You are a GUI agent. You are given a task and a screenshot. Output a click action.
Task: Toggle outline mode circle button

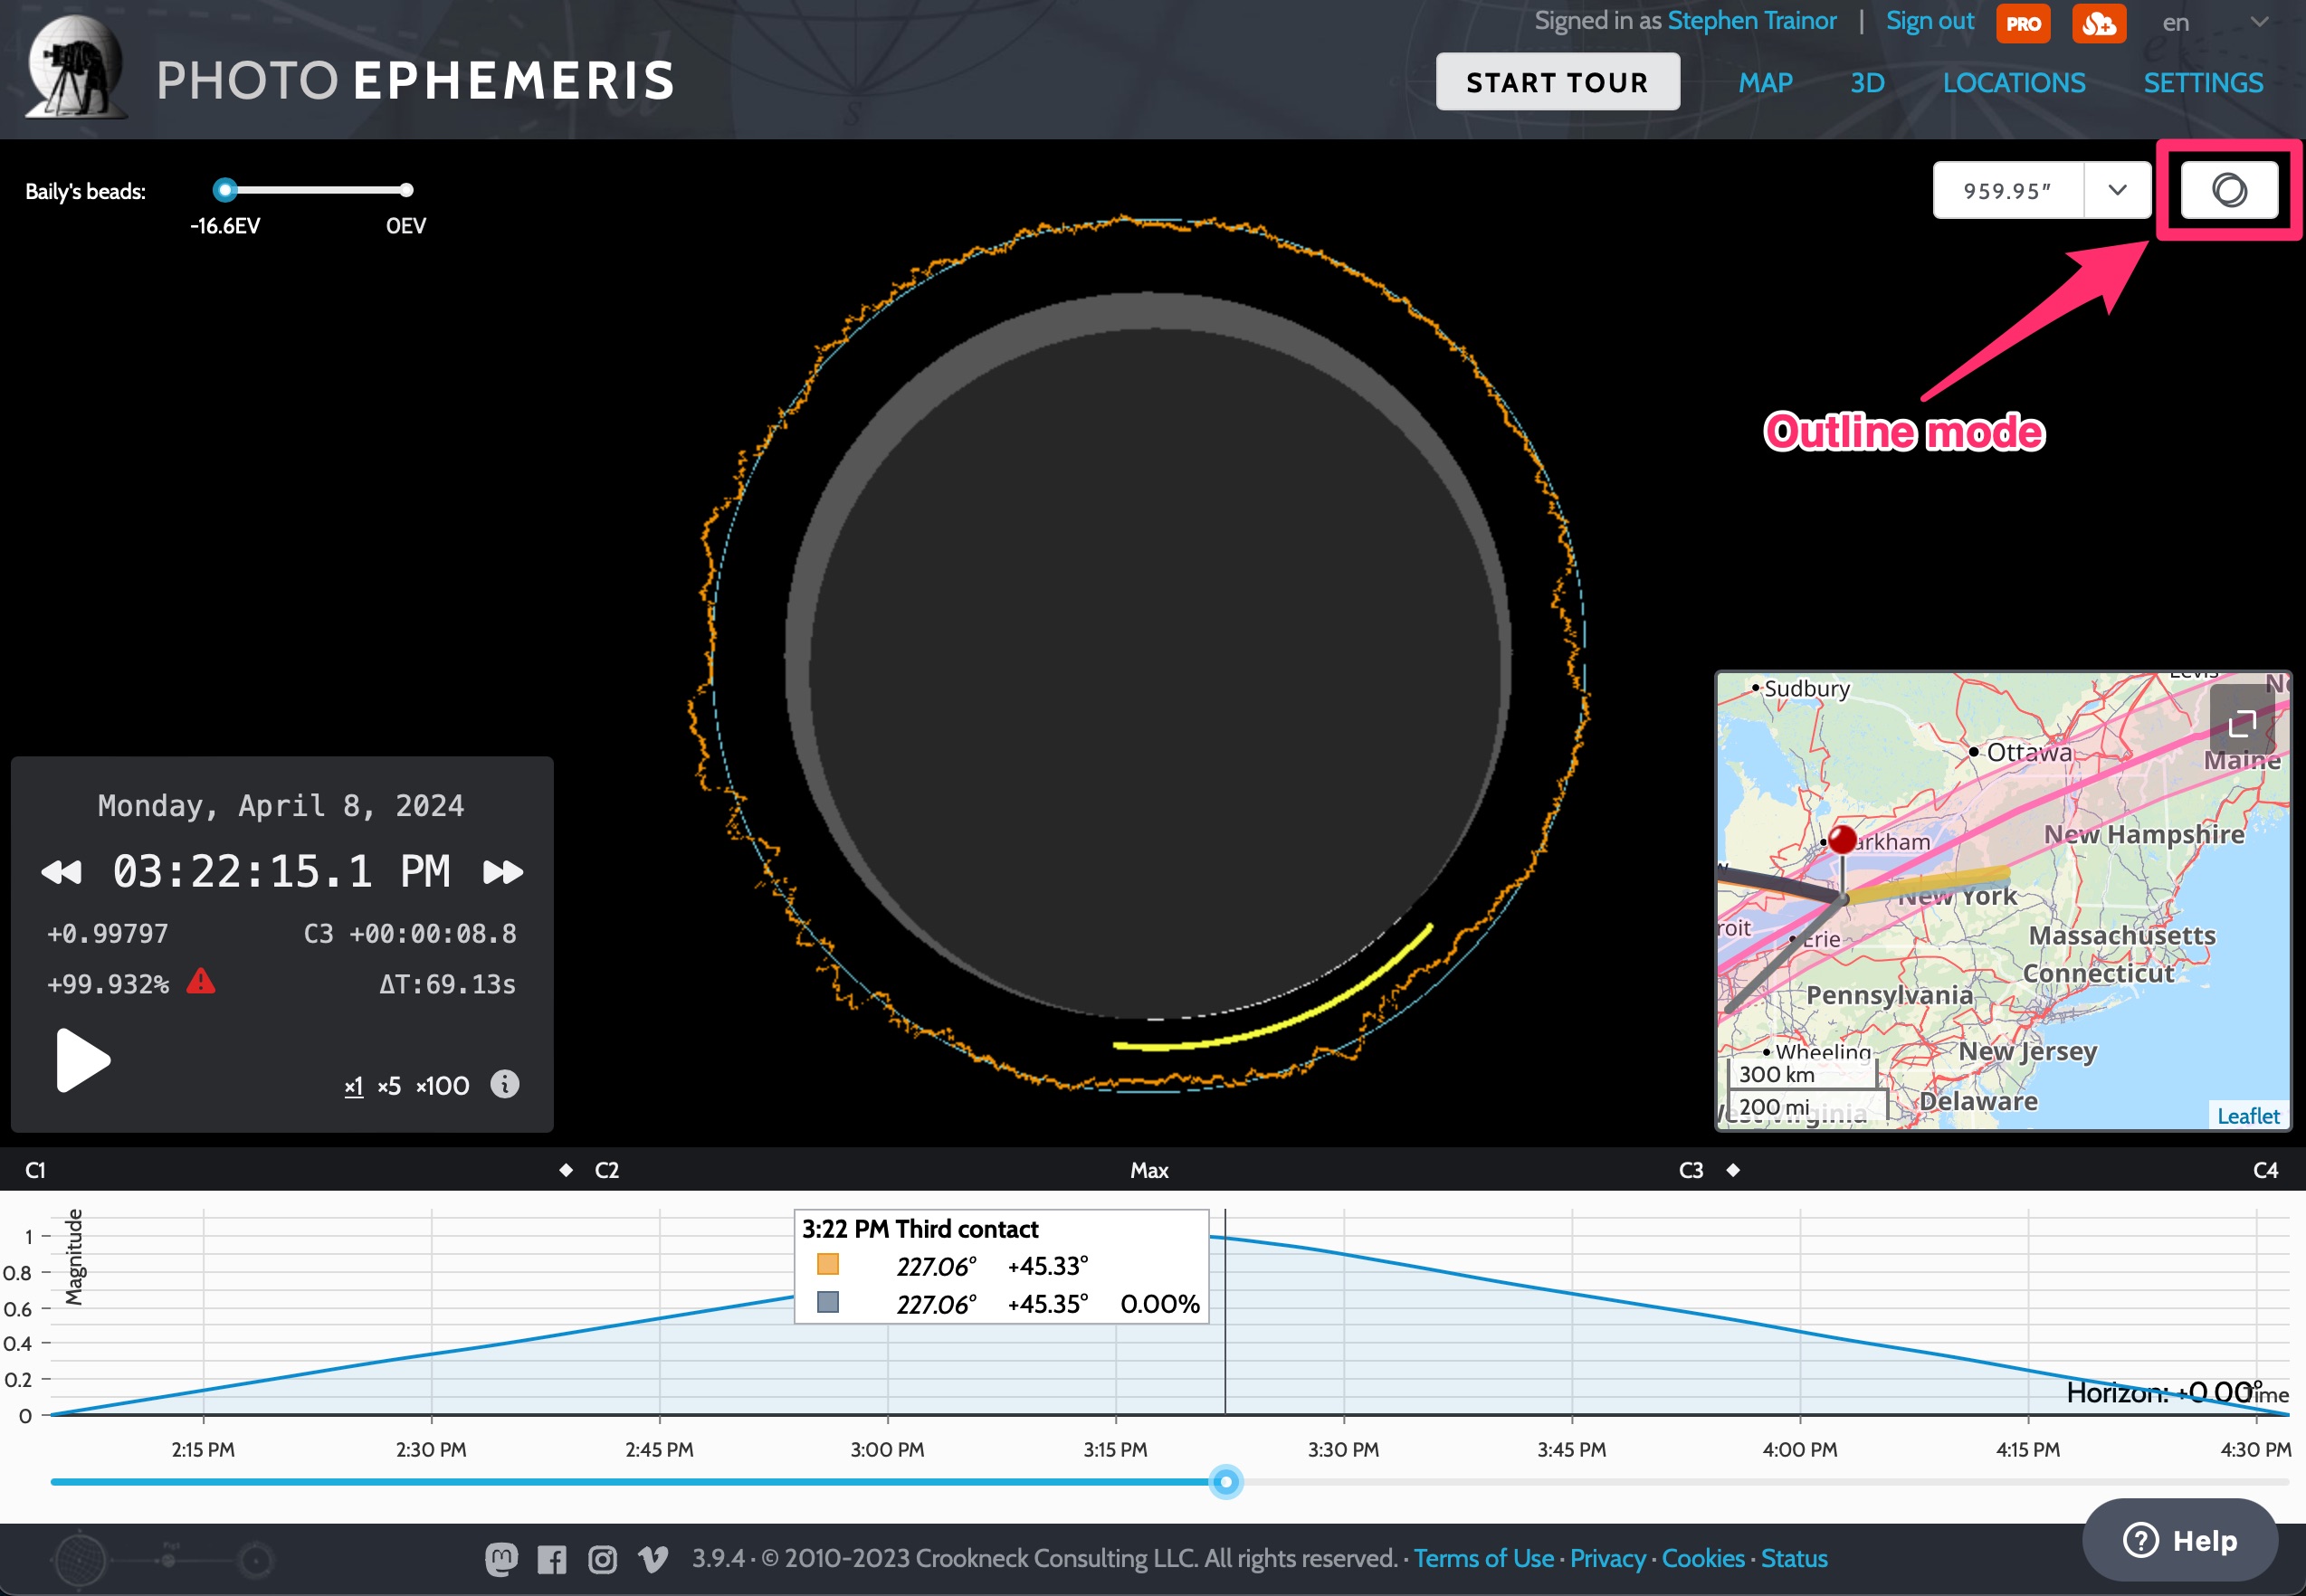[x=2228, y=190]
